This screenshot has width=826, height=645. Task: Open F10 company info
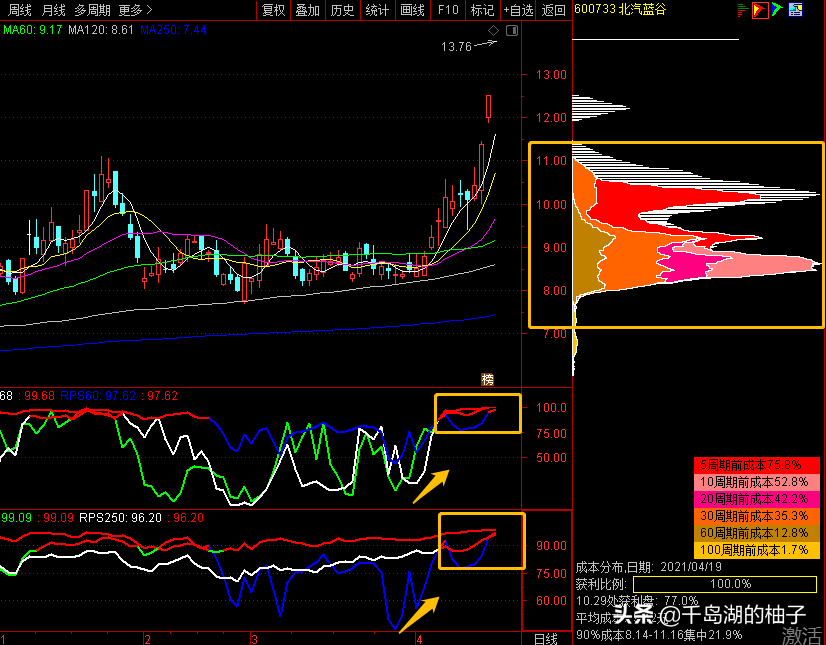tap(448, 10)
